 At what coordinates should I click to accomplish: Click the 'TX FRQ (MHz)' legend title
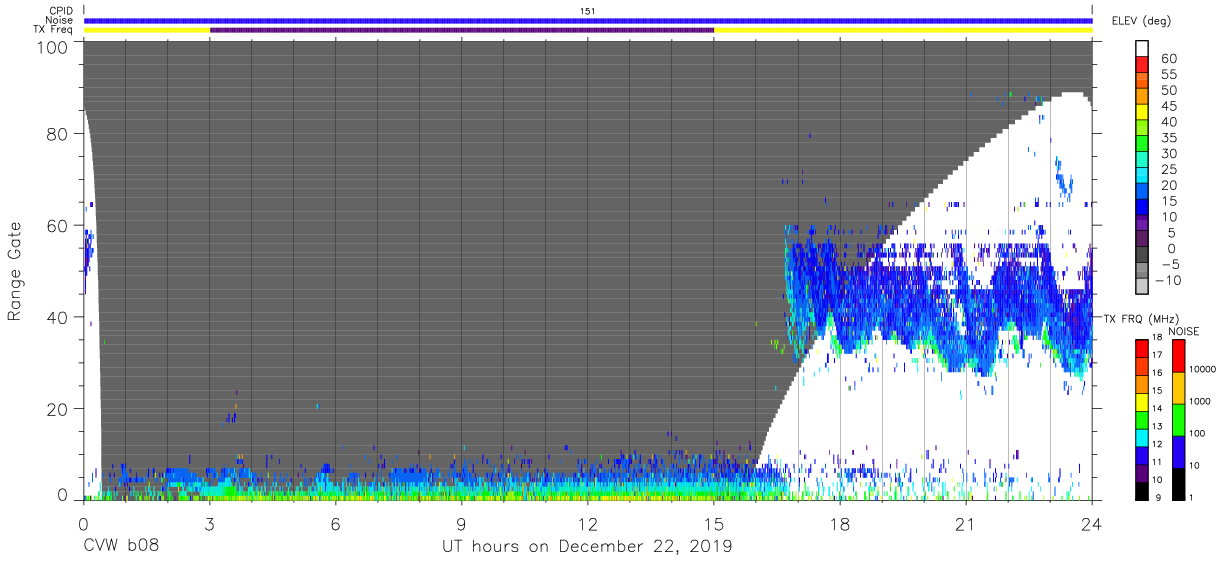coord(1141,319)
